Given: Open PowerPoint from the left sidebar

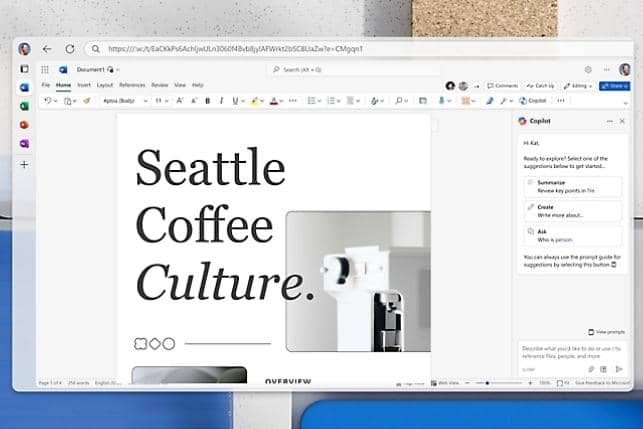Looking at the screenshot, I should click(24, 125).
